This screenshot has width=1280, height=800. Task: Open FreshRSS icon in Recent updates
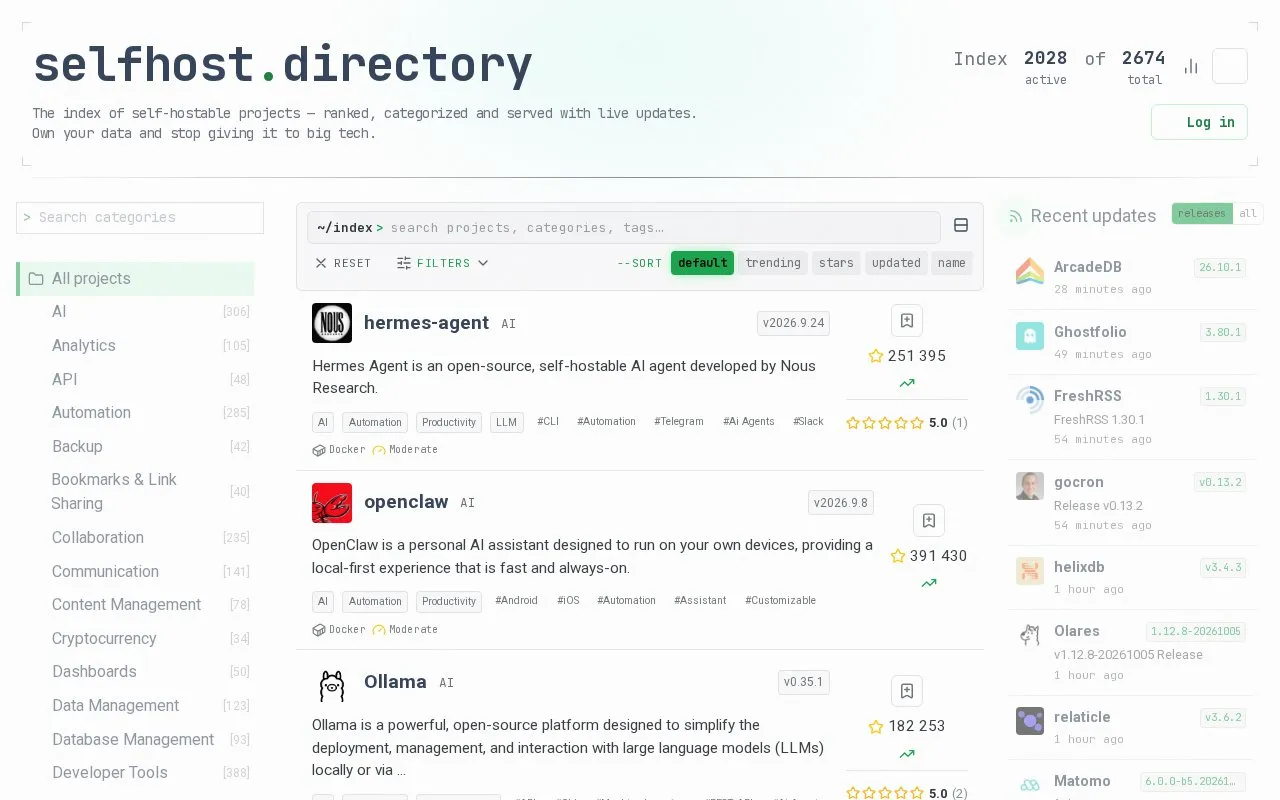(x=1030, y=400)
